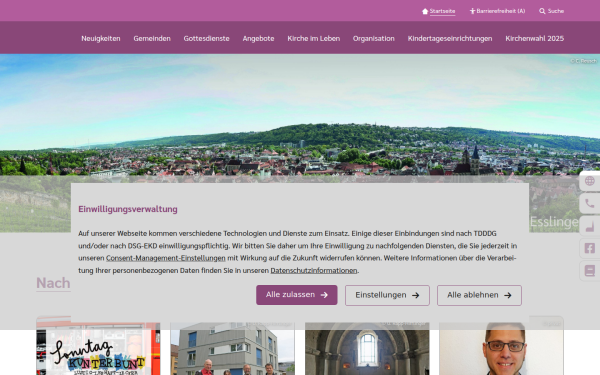Click the Einstellungen consent button
This screenshot has height=375, width=600.
coord(387,295)
